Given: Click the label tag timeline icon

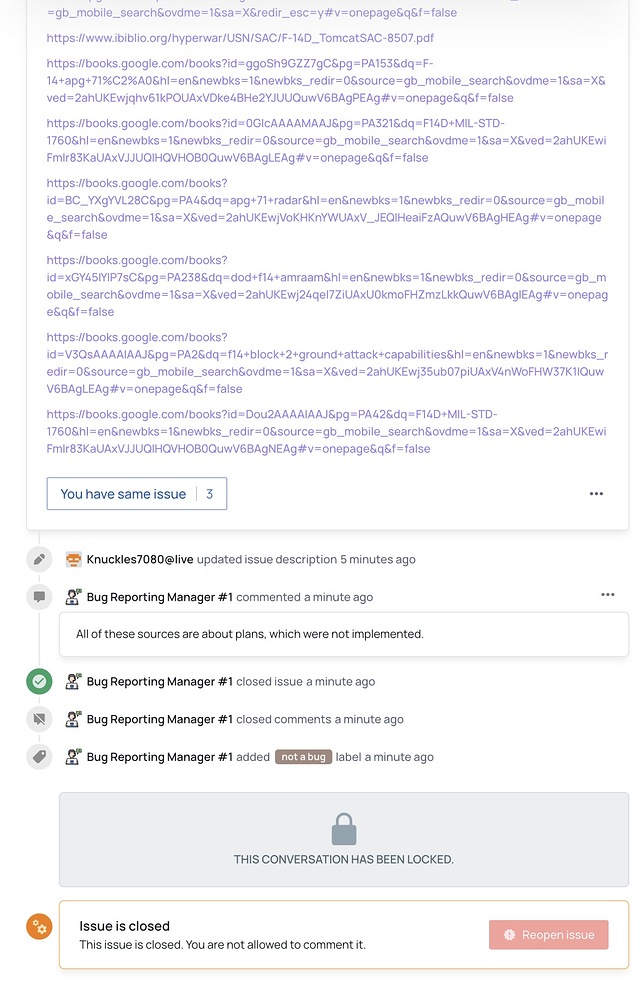Looking at the screenshot, I should 39,756.
